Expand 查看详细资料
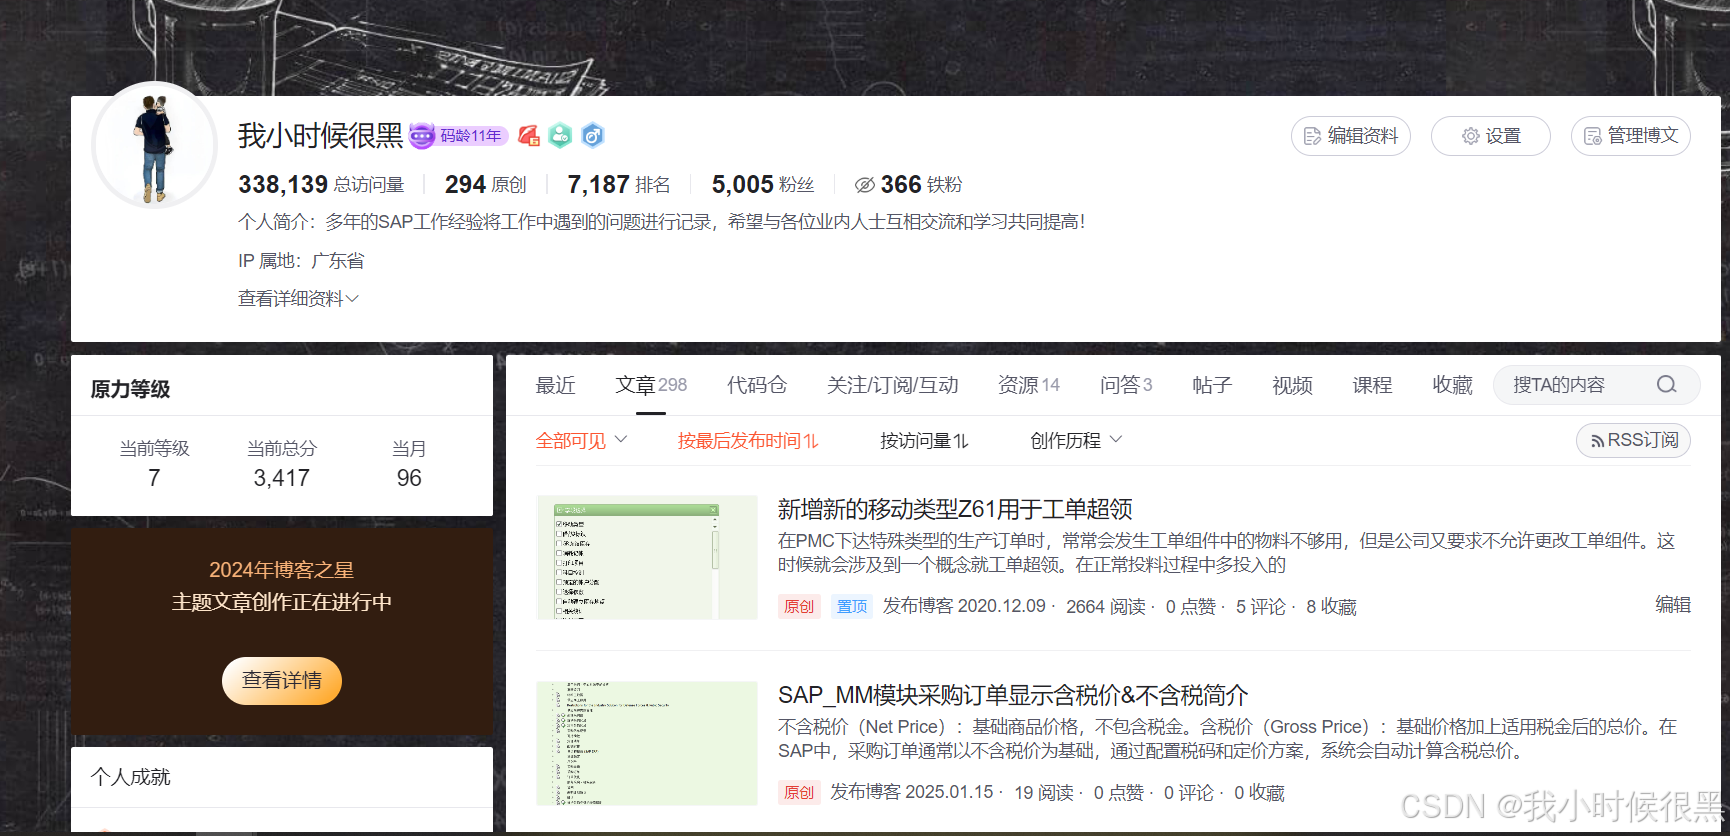Image resolution: width=1730 pixels, height=836 pixels. pos(298,299)
